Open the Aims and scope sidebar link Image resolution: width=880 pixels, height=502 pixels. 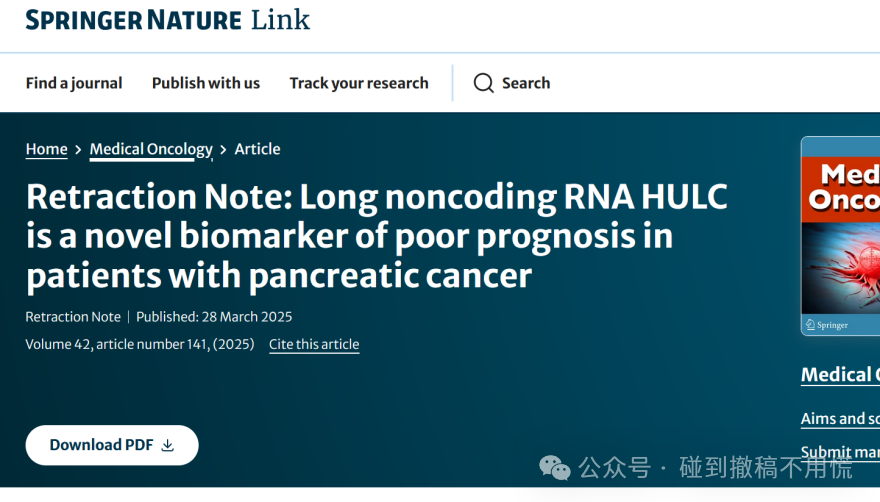pos(840,419)
